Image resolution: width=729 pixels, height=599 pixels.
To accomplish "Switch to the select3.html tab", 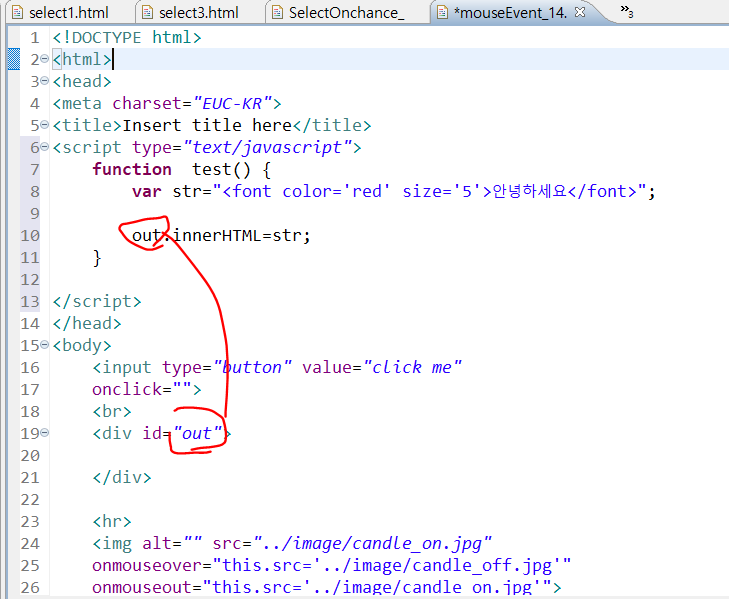I will (199, 13).
